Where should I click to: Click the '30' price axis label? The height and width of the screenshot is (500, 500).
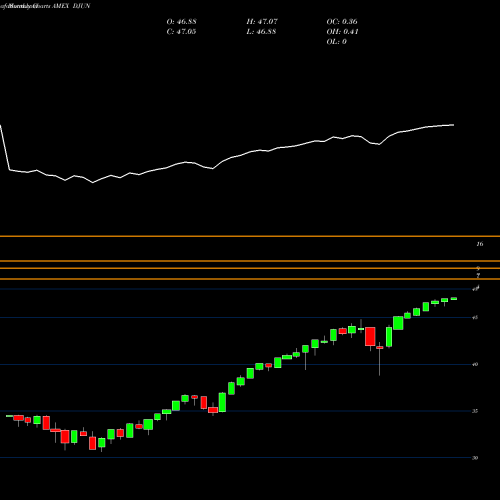pyautogui.click(x=475, y=458)
